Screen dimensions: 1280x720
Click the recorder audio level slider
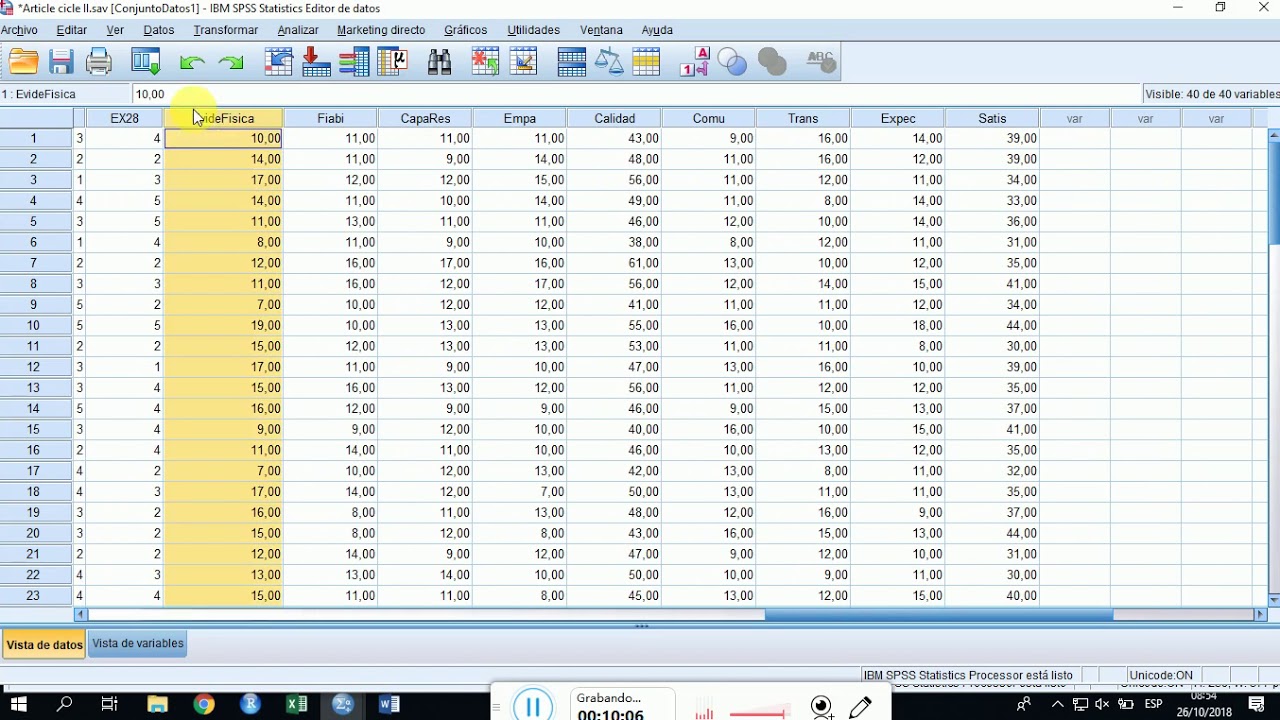tap(759, 713)
